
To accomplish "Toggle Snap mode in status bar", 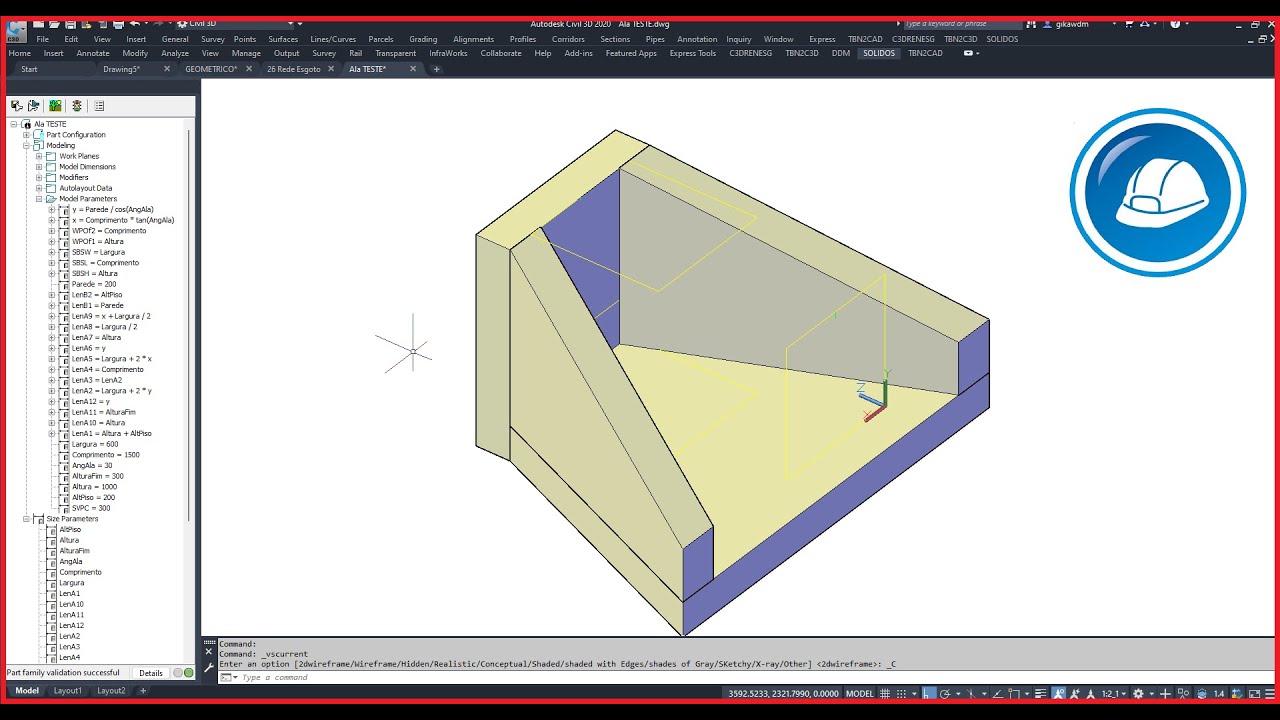I will click(x=901, y=693).
